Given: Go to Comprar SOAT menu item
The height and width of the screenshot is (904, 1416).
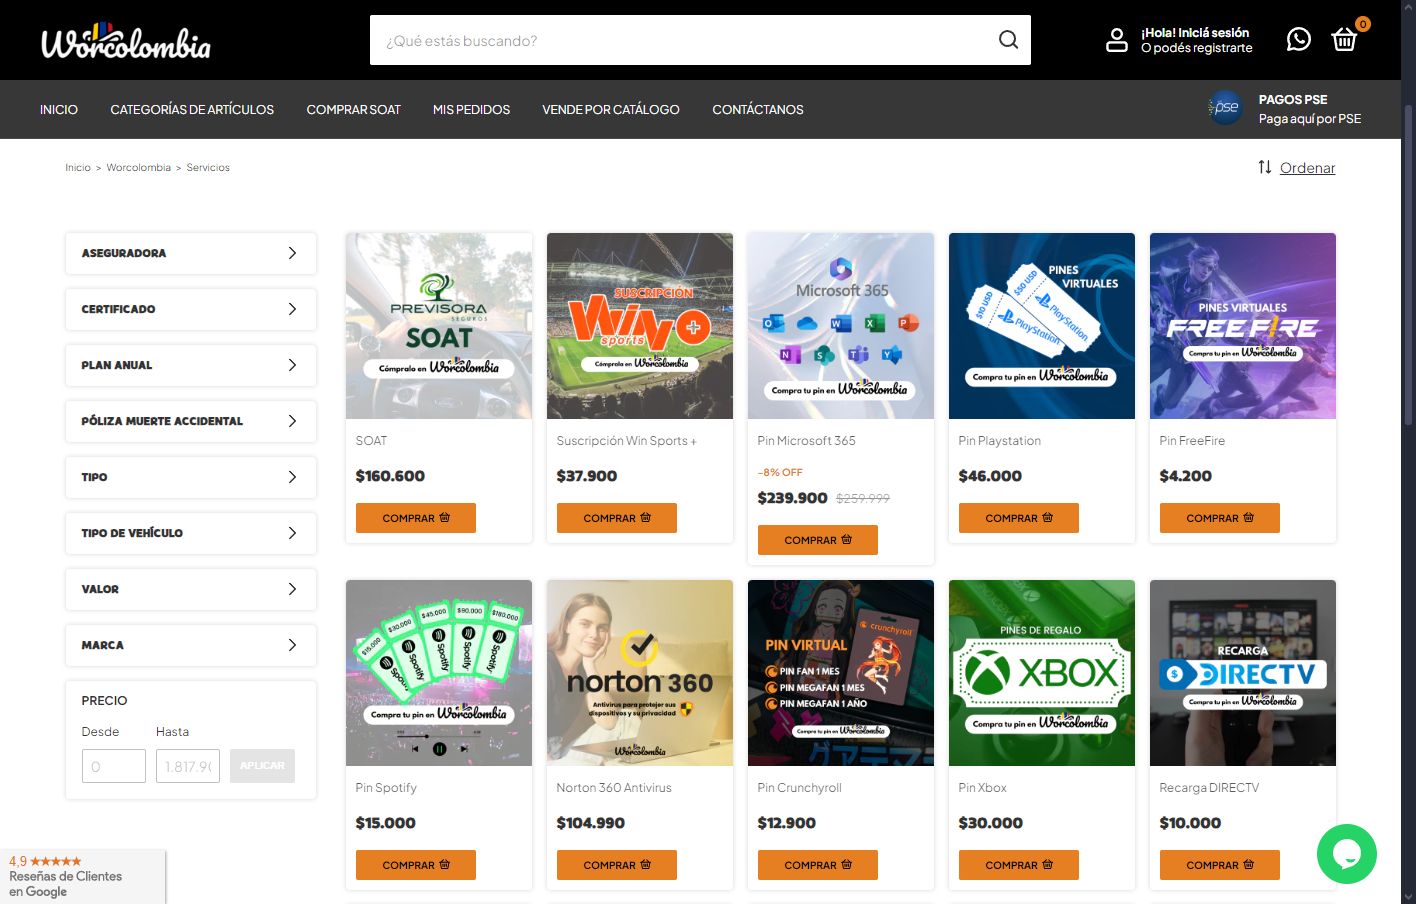Looking at the screenshot, I should (x=353, y=110).
